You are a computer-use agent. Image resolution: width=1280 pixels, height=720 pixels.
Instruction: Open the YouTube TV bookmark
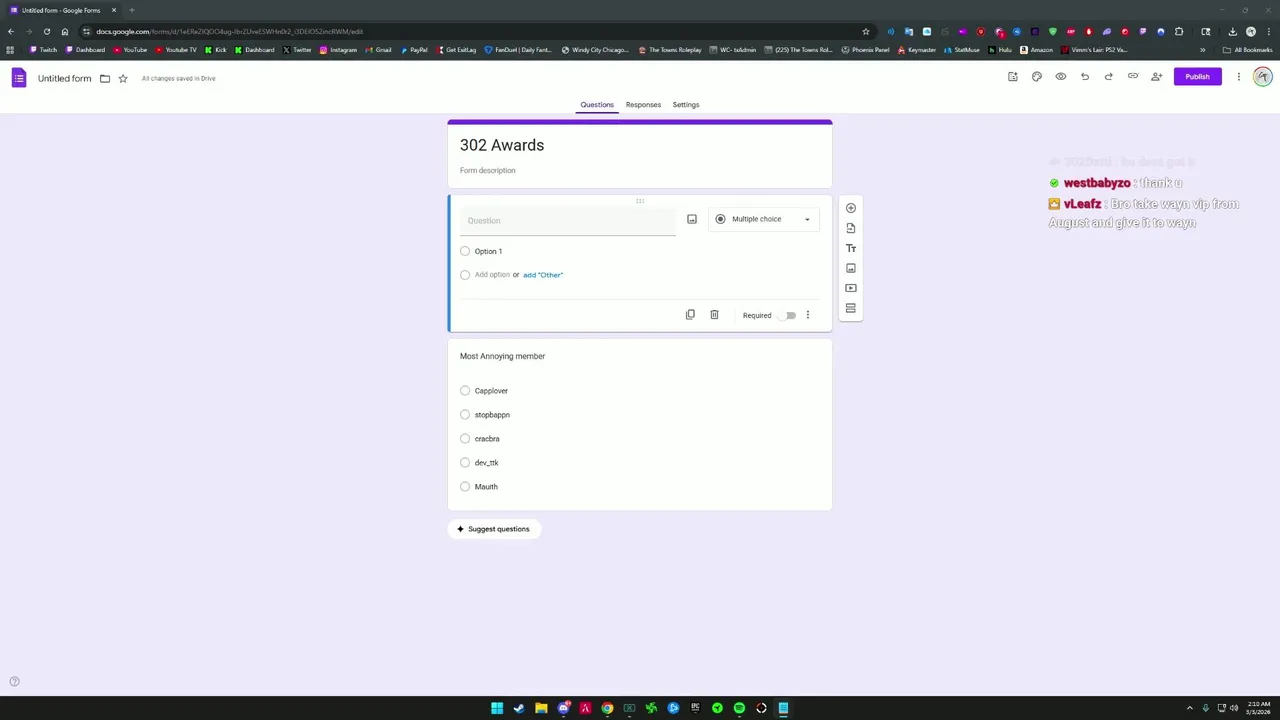click(x=176, y=50)
